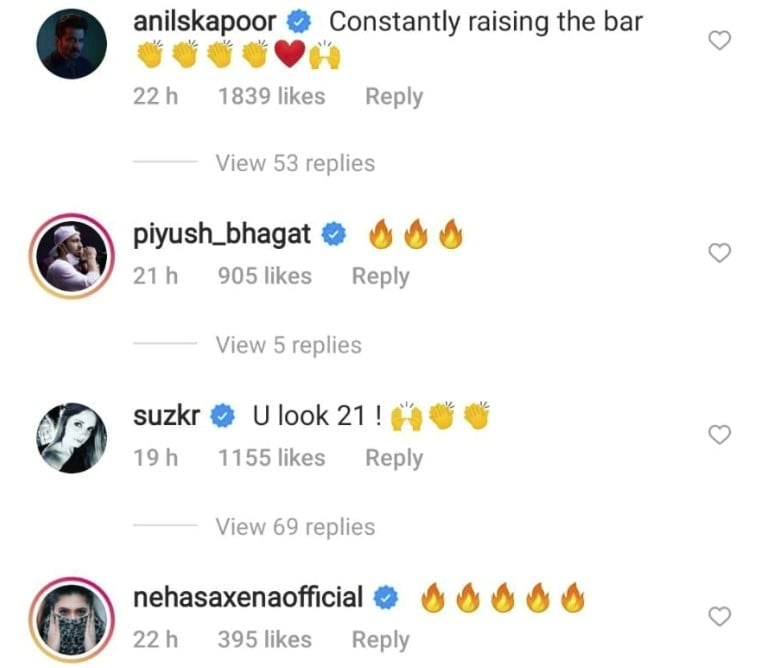The width and height of the screenshot is (782, 668).
Task: Open the anilskapoor username link
Action: coord(204,22)
